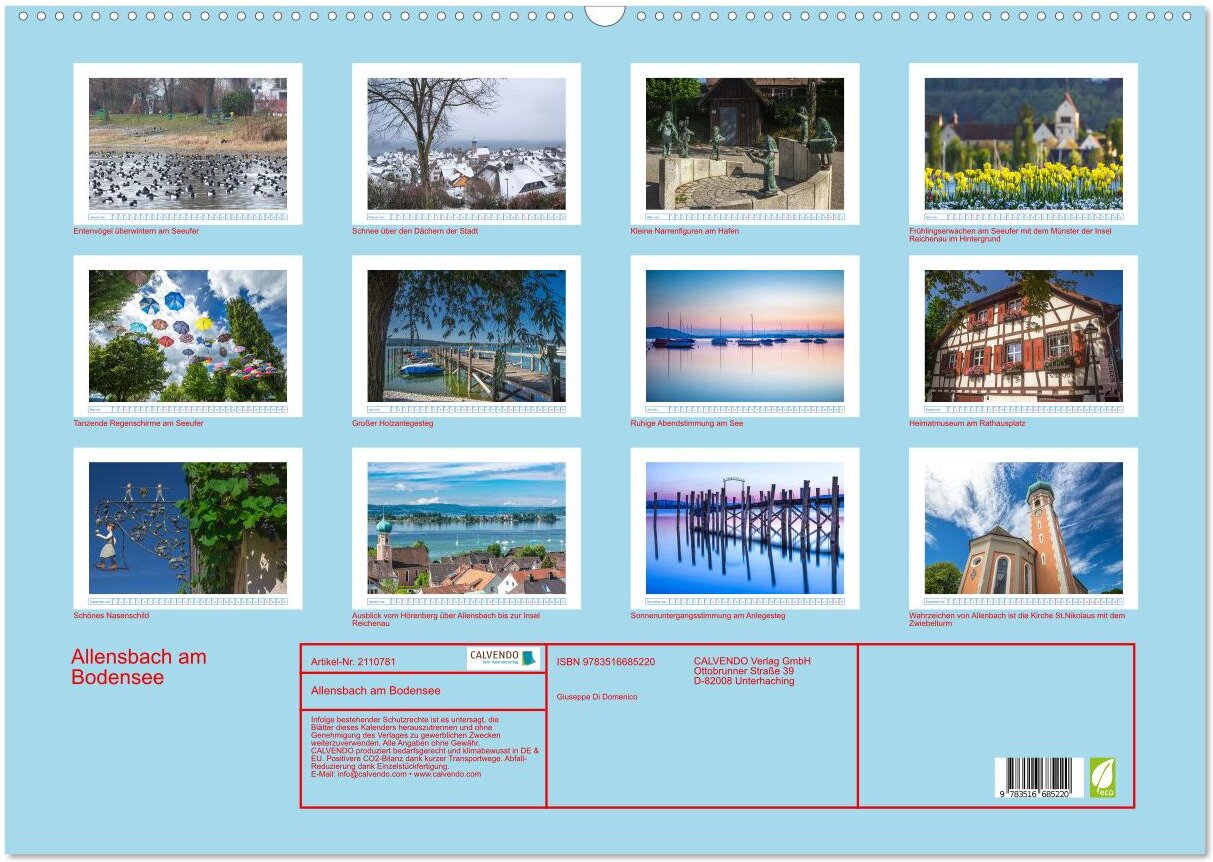
Task: Open the snowy town rooftops photo
Action: pyautogui.click(x=466, y=142)
